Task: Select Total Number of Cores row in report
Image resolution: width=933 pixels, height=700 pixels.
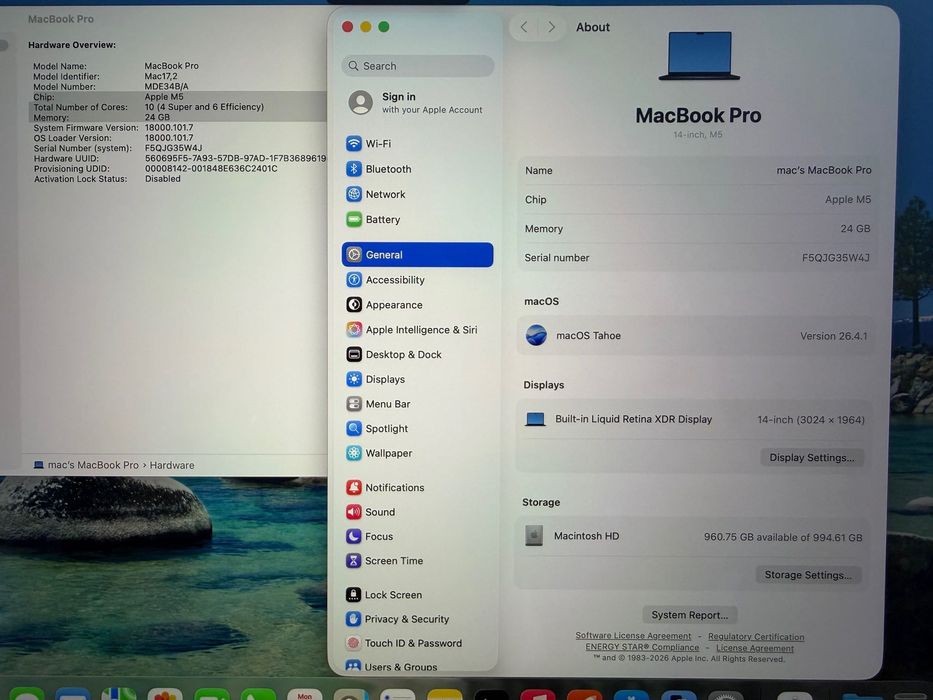Action: 177,107
